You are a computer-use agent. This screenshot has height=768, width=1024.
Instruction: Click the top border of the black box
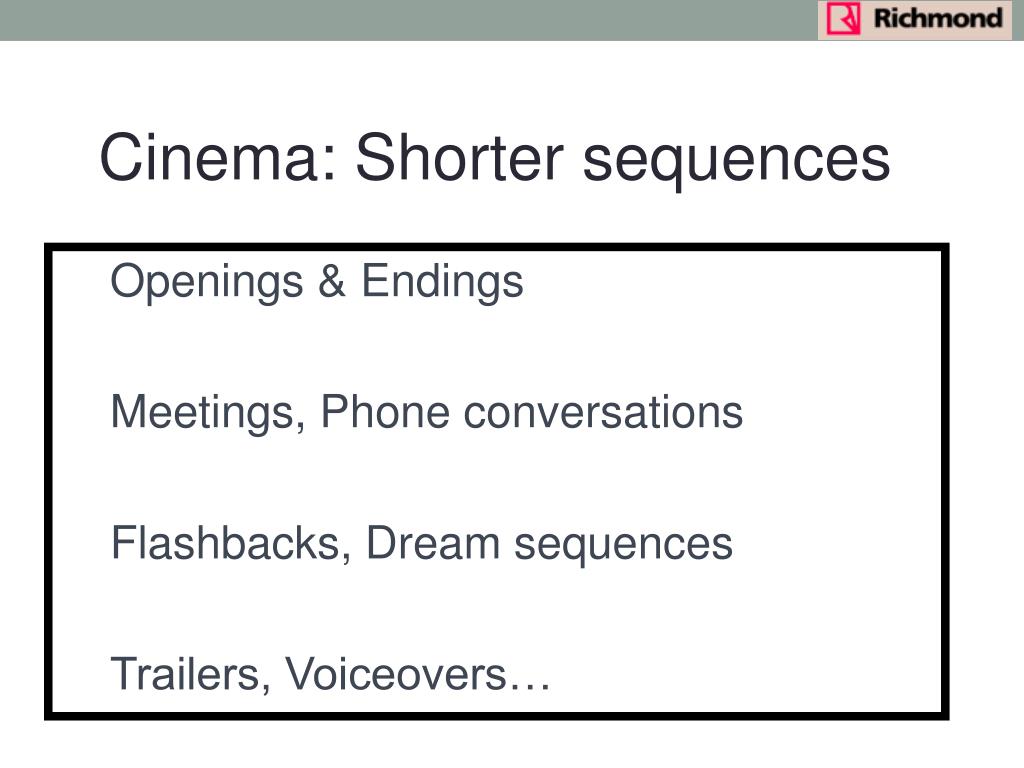click(496, 247)
